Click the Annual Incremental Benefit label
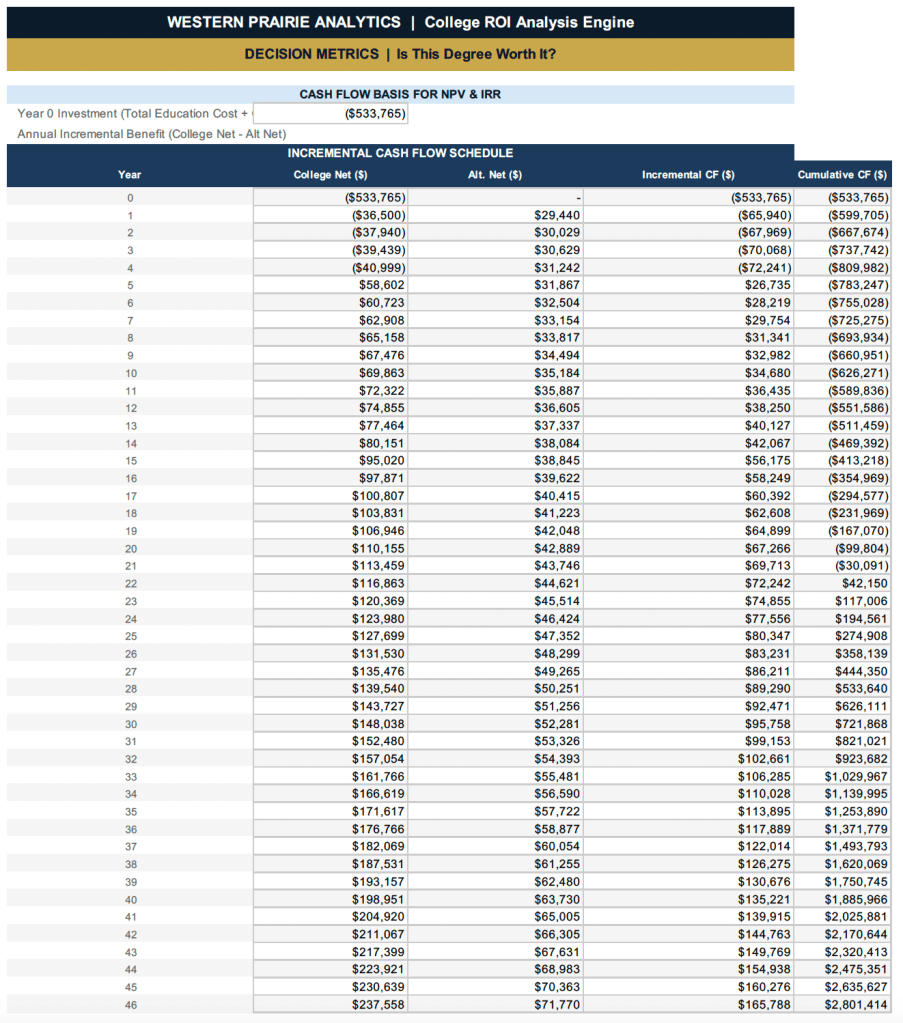The height and width of the screenshot is (1023, 903). tap(152, 134)
